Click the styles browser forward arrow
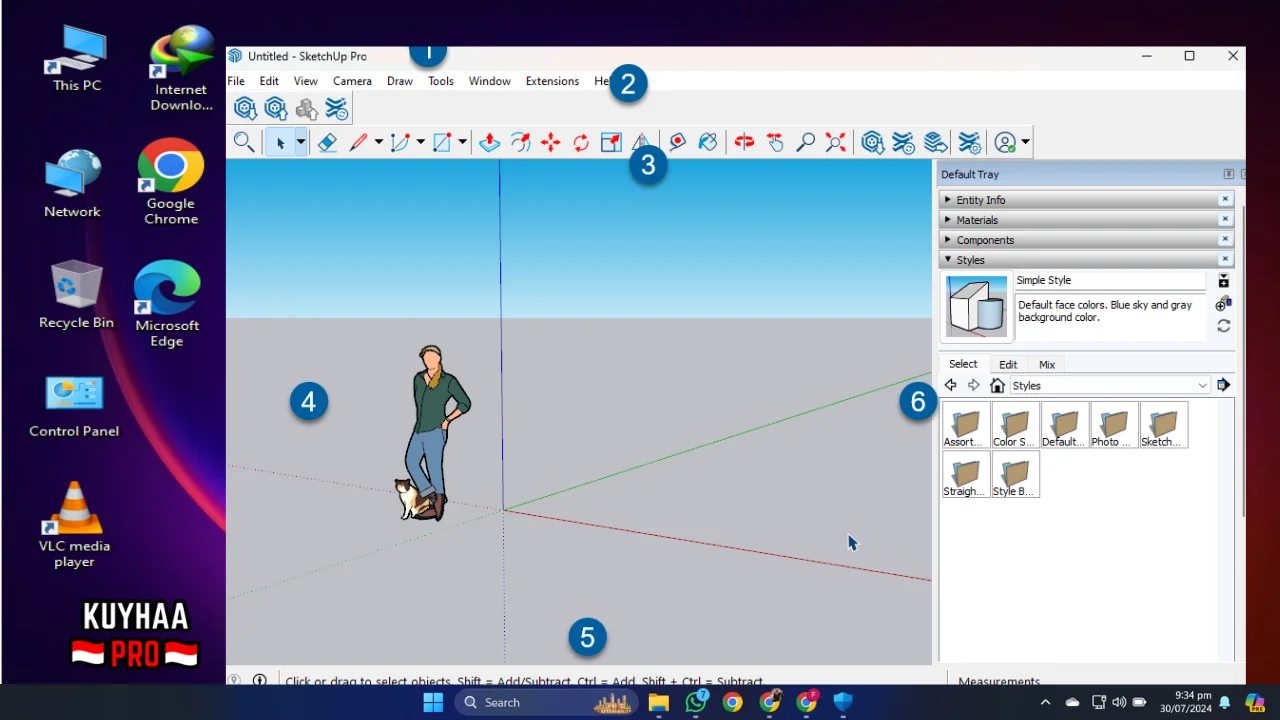Image resolution: width=1280 pixels, height=720 pixels. 974,385
